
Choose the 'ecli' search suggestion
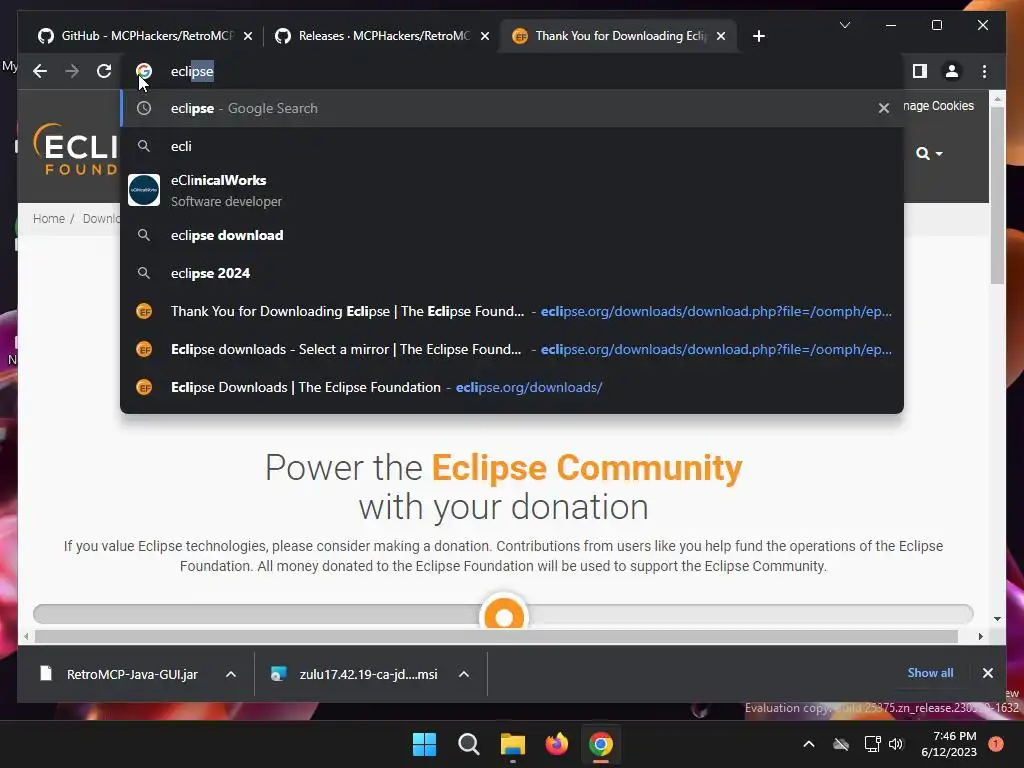click(512, 146)
